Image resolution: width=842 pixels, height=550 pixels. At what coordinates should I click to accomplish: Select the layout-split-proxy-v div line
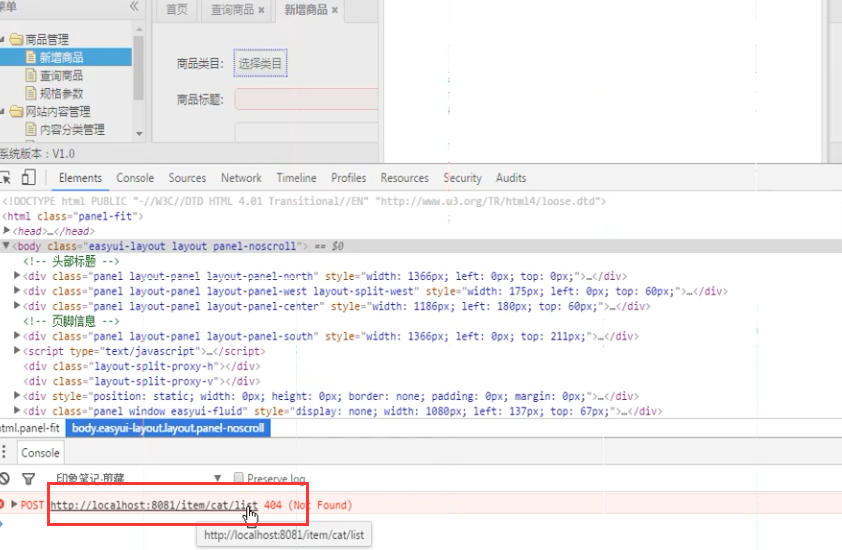pos(142,381)
